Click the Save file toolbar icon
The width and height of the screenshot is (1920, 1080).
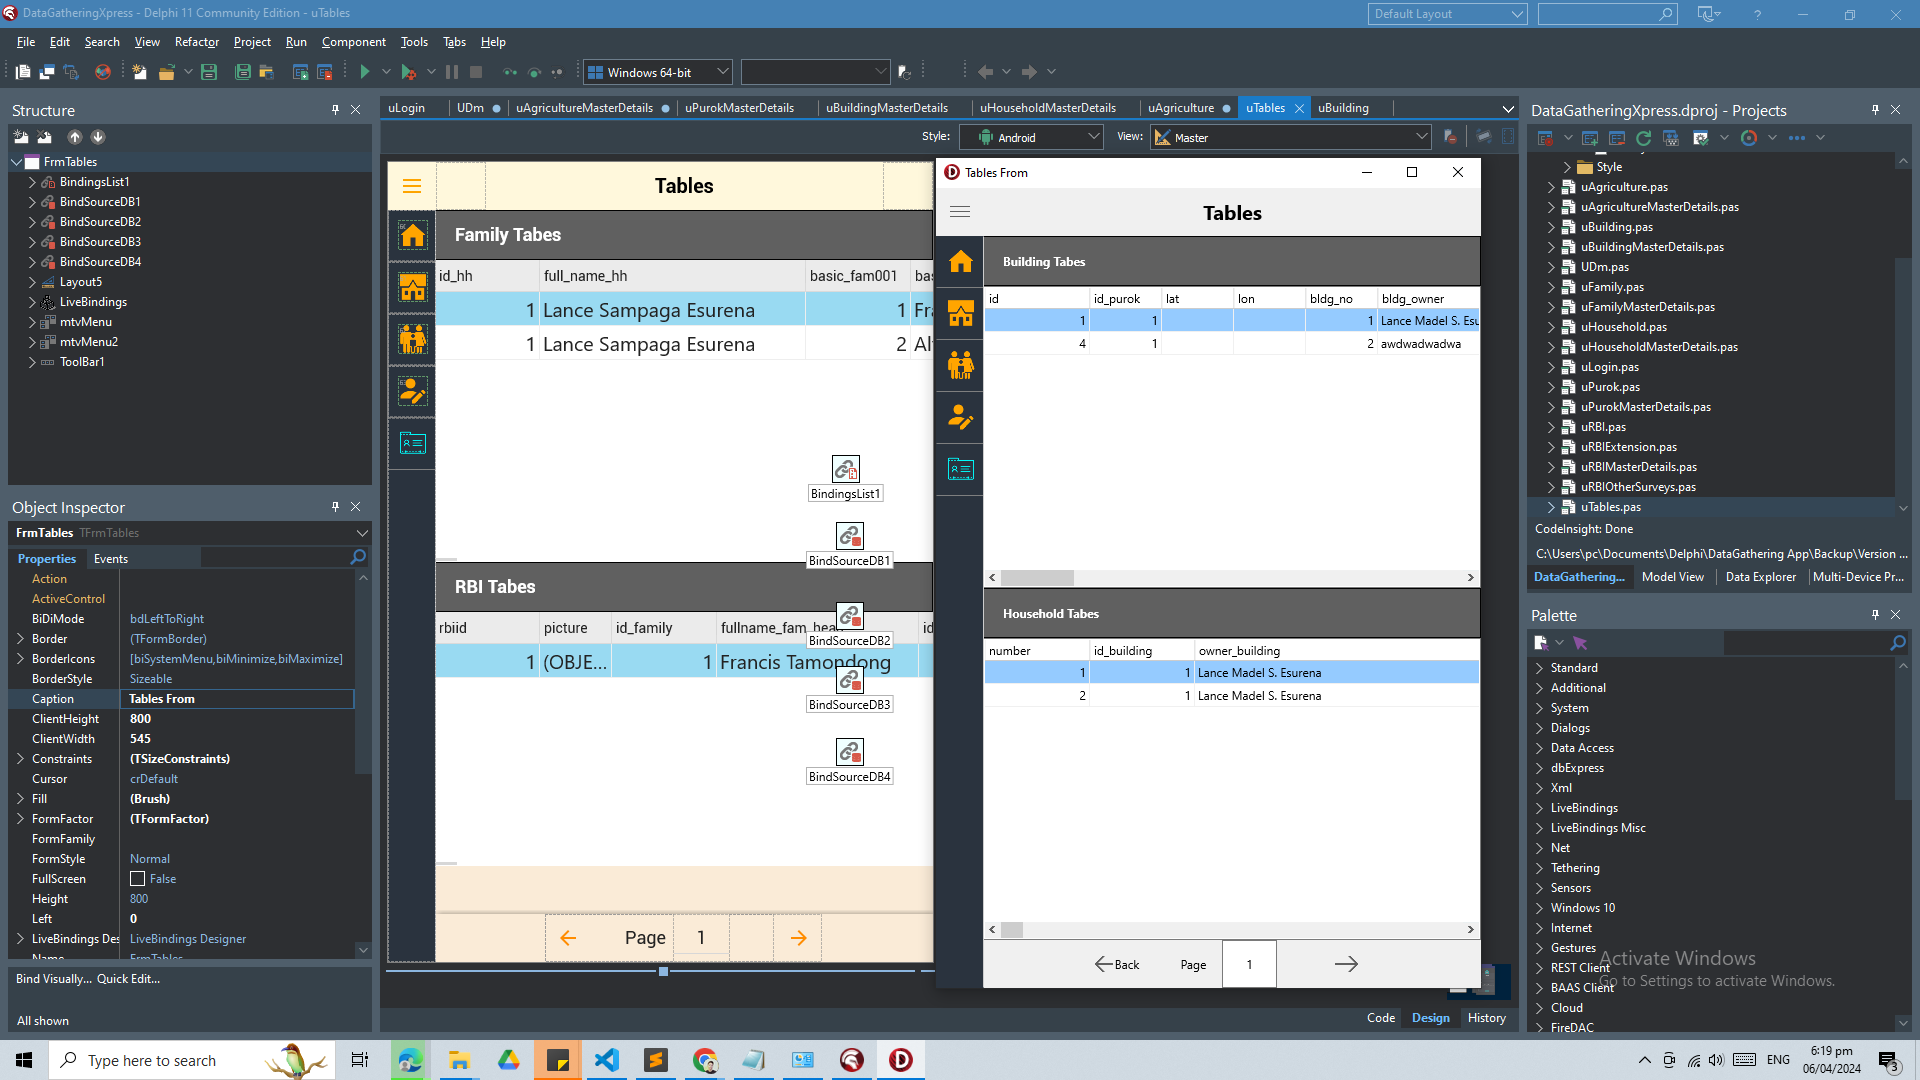click(209, 72)
